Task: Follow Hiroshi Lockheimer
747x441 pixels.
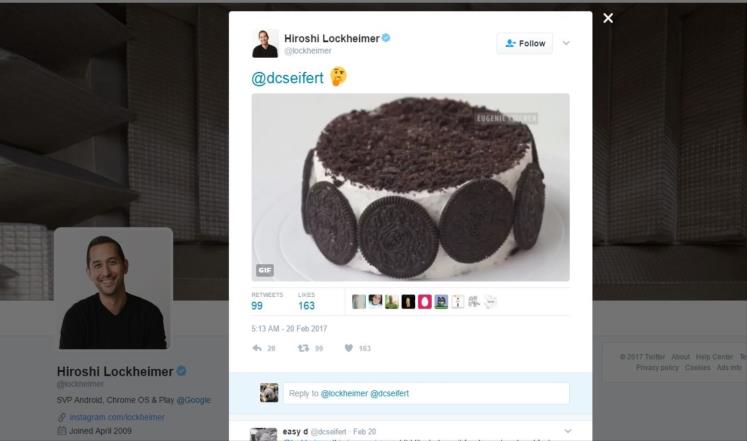Action: (525, 43)
